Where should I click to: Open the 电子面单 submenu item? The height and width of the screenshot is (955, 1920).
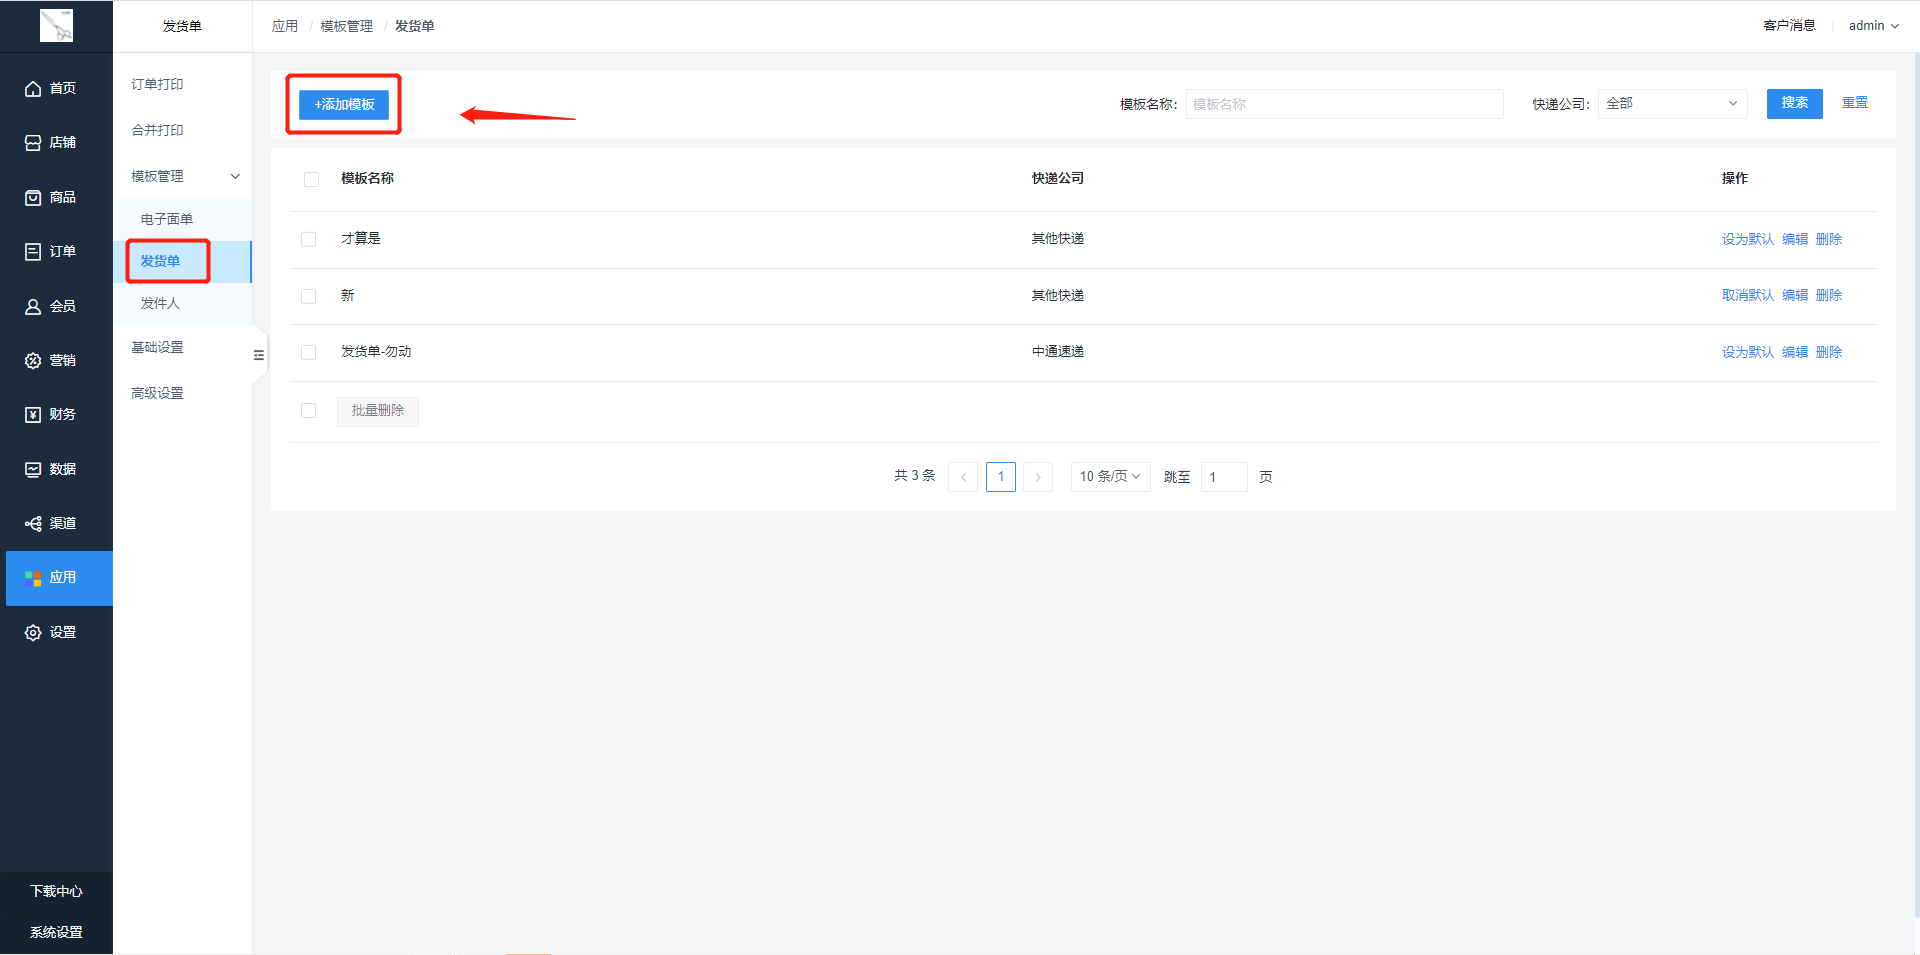[167, 219]
